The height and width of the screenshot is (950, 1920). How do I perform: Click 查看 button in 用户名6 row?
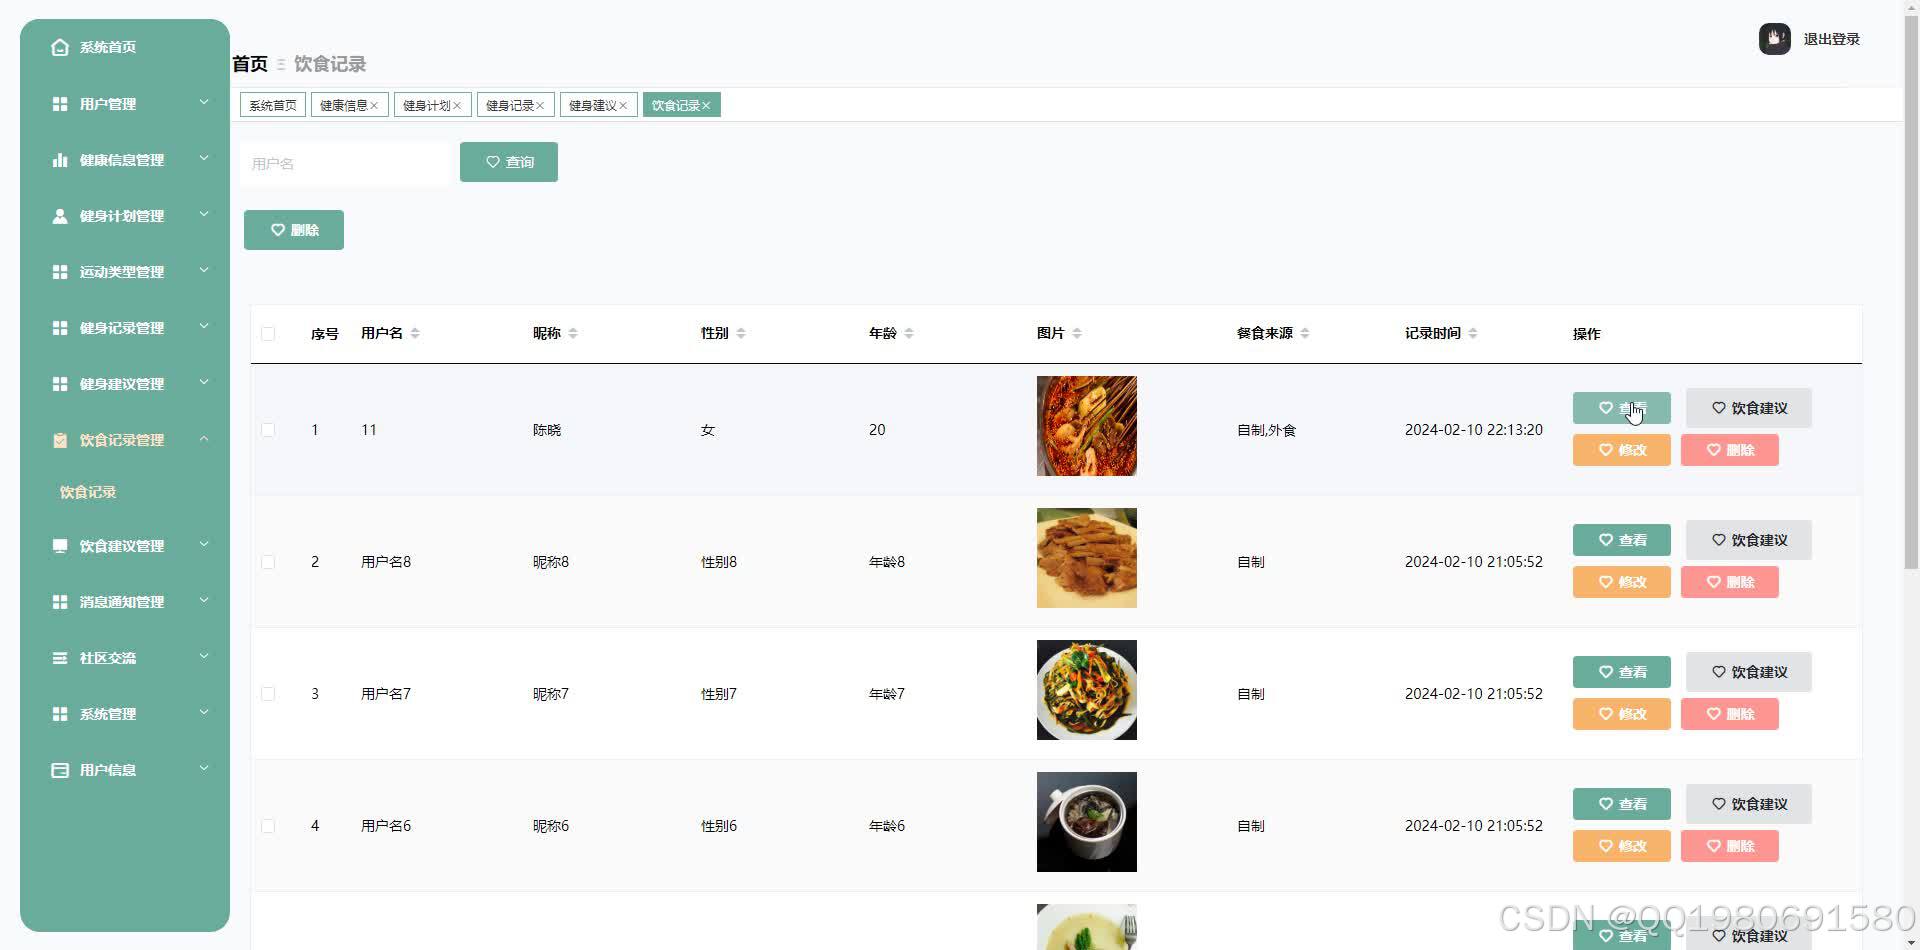(x=1622, y=804)
